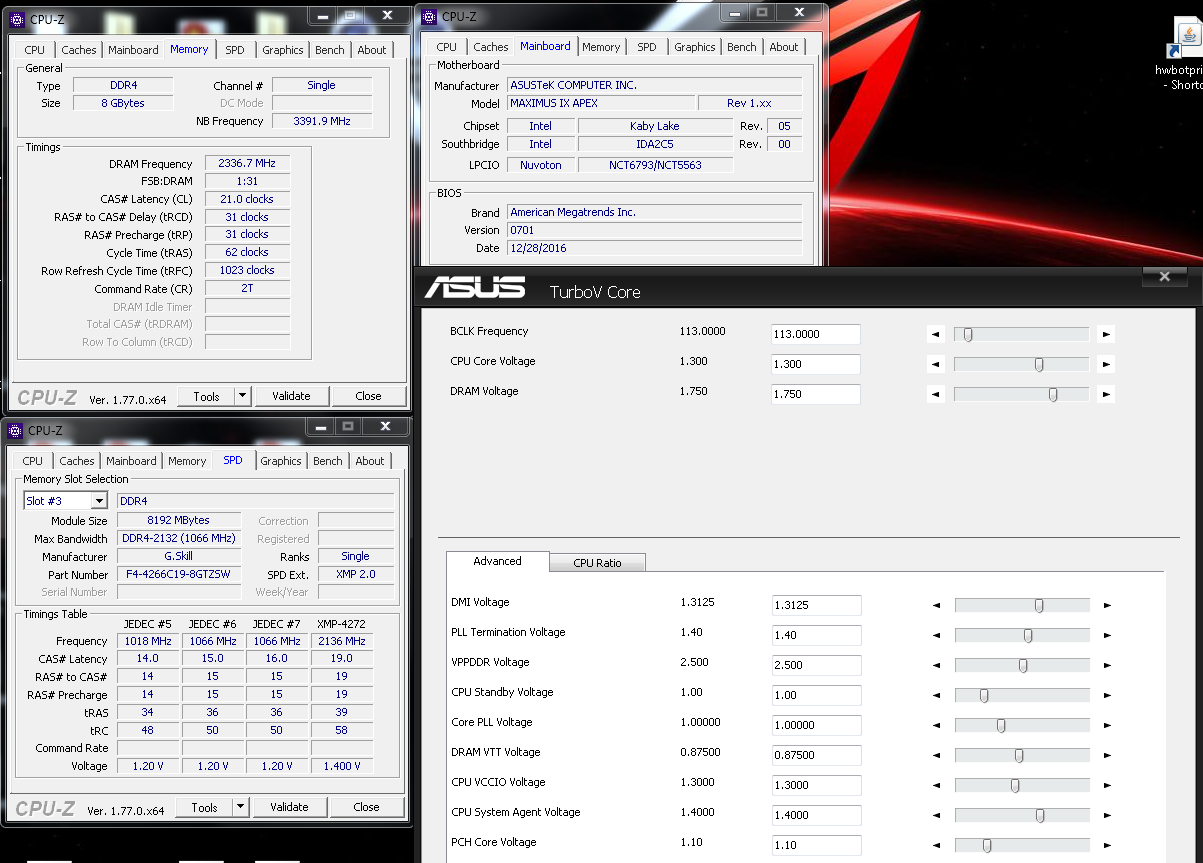Lower CPU Core Voltage using left arrow

(935, 365)
